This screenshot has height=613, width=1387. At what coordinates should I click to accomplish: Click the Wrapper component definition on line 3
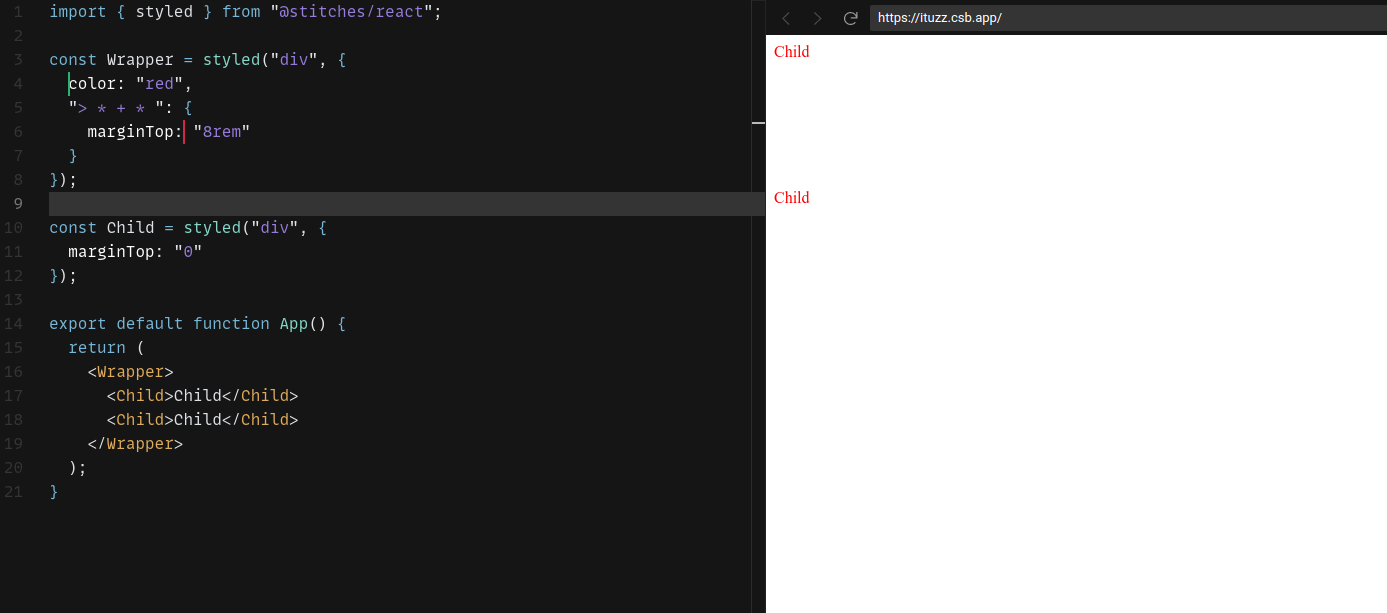139,59
